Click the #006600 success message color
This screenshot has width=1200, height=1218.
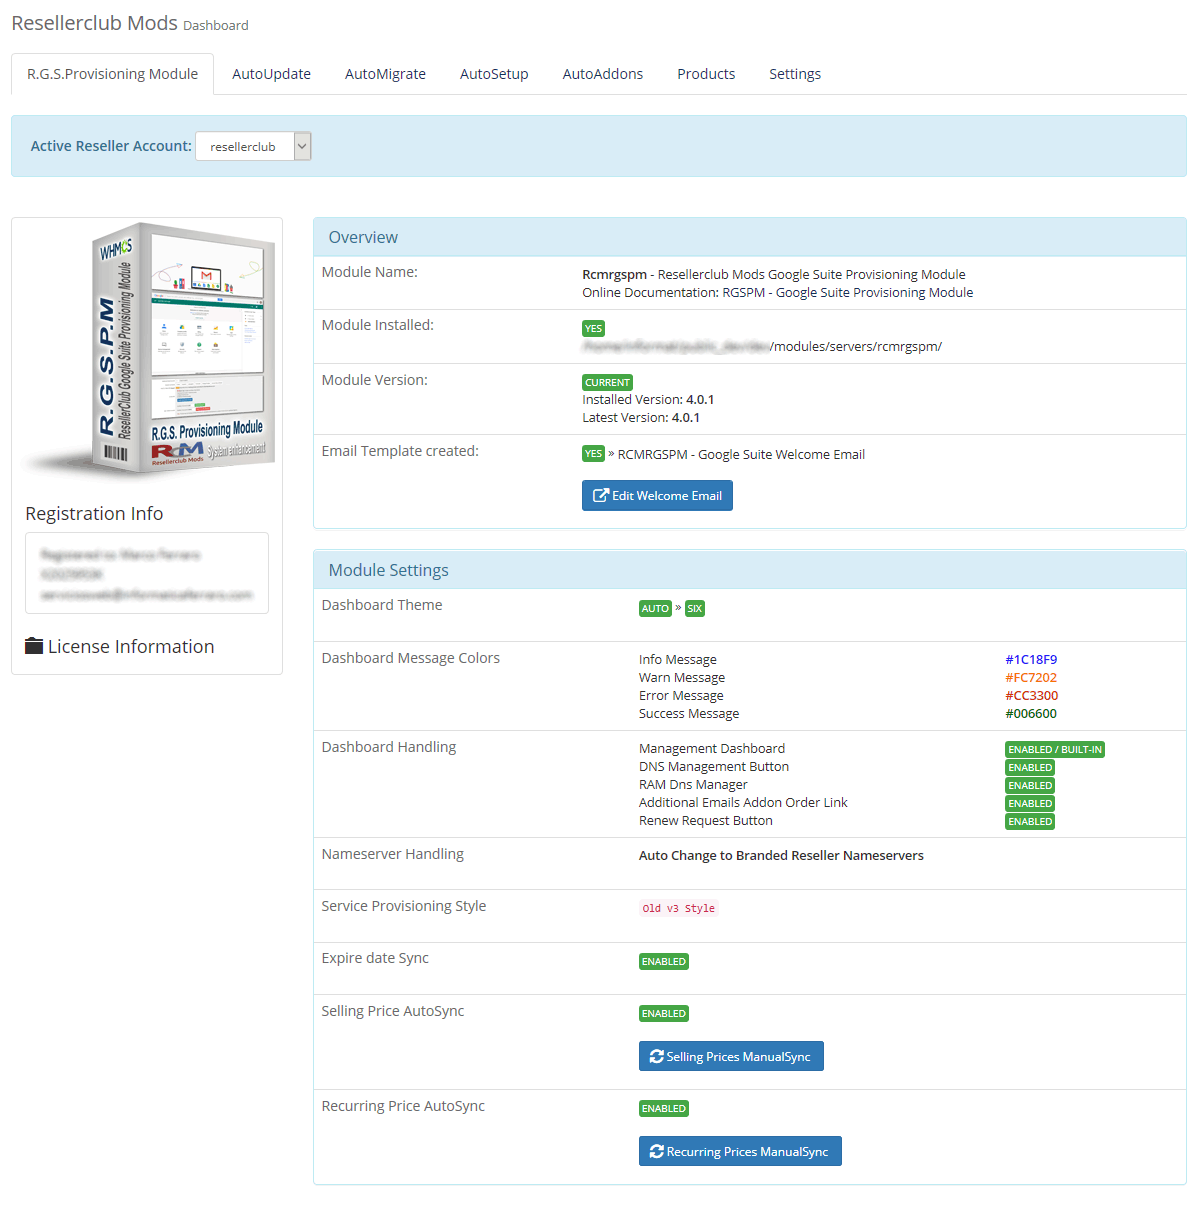1031,714
